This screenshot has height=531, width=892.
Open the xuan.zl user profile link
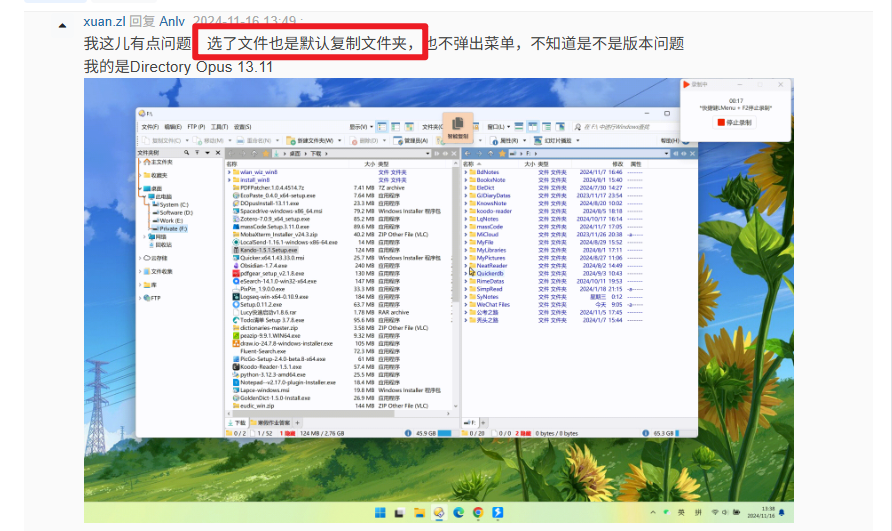coord(104,22)
